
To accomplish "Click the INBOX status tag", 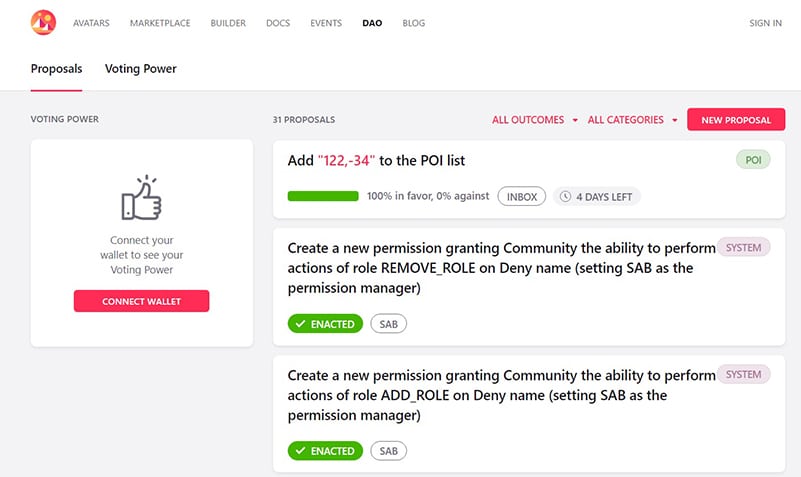I will pos(522,197).
